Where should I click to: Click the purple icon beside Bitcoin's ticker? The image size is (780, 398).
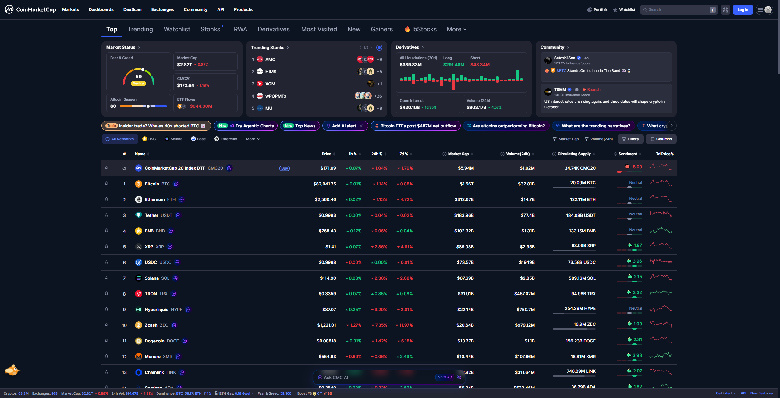pyautogui.click(x=176, y=184)
